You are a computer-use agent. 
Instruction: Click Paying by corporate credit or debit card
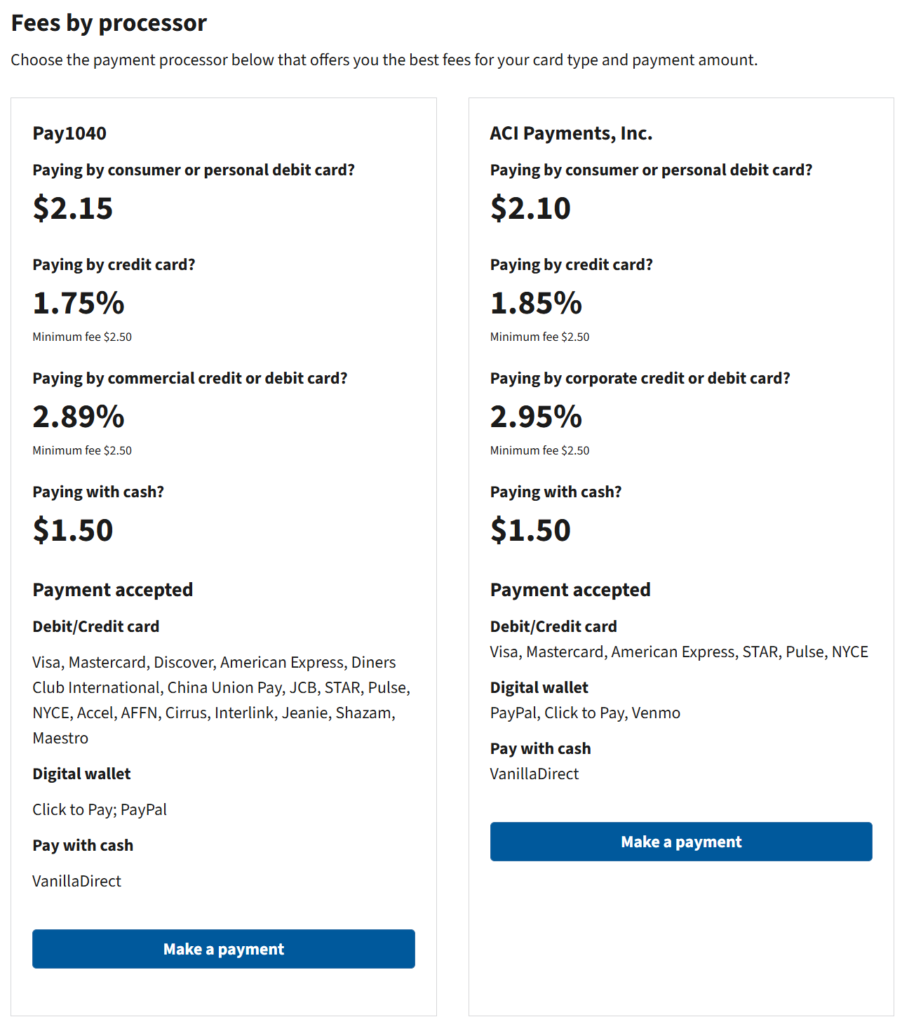tap(640, 379)
